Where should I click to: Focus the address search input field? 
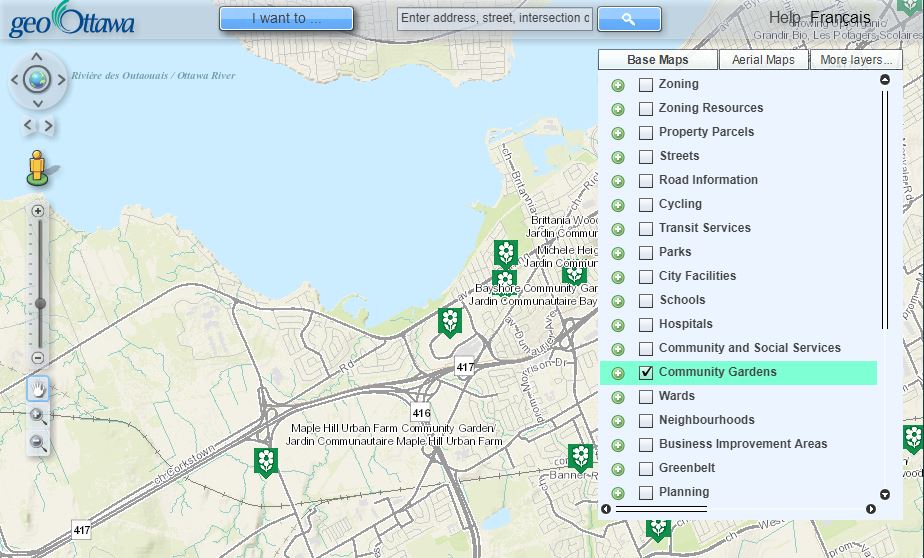pos(494,18)
